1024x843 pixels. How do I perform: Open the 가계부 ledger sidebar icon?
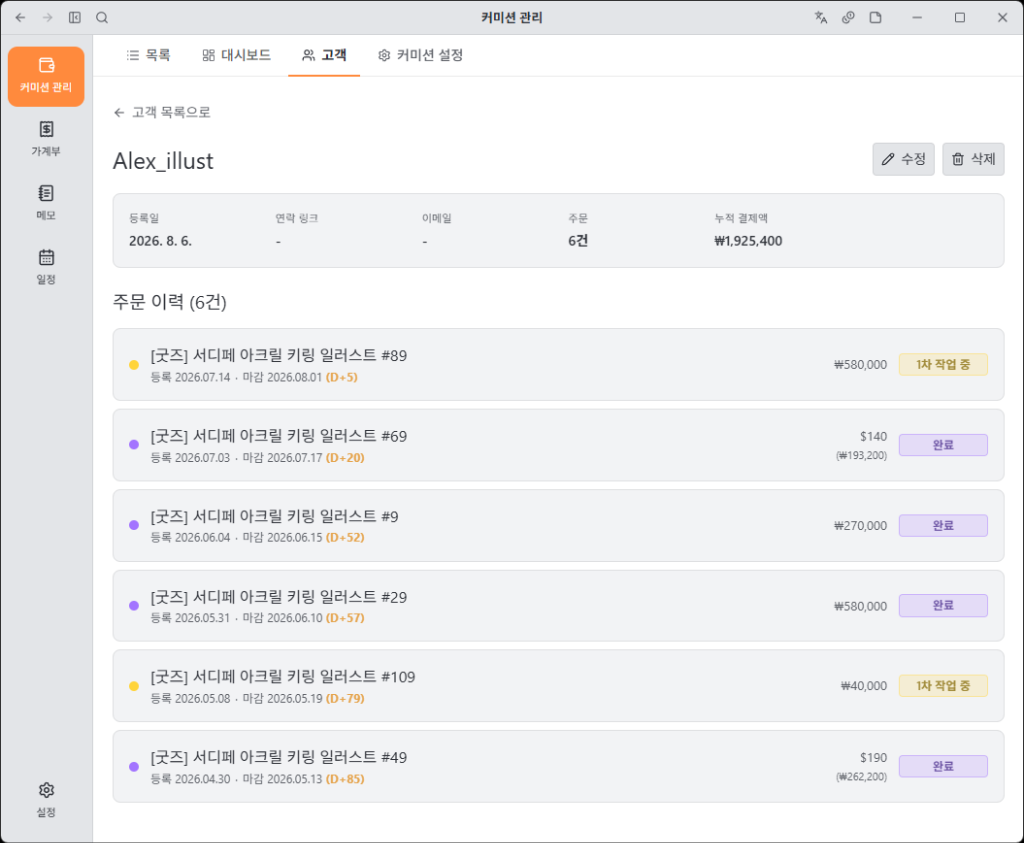pyautogui.click(x=46, y=138)
